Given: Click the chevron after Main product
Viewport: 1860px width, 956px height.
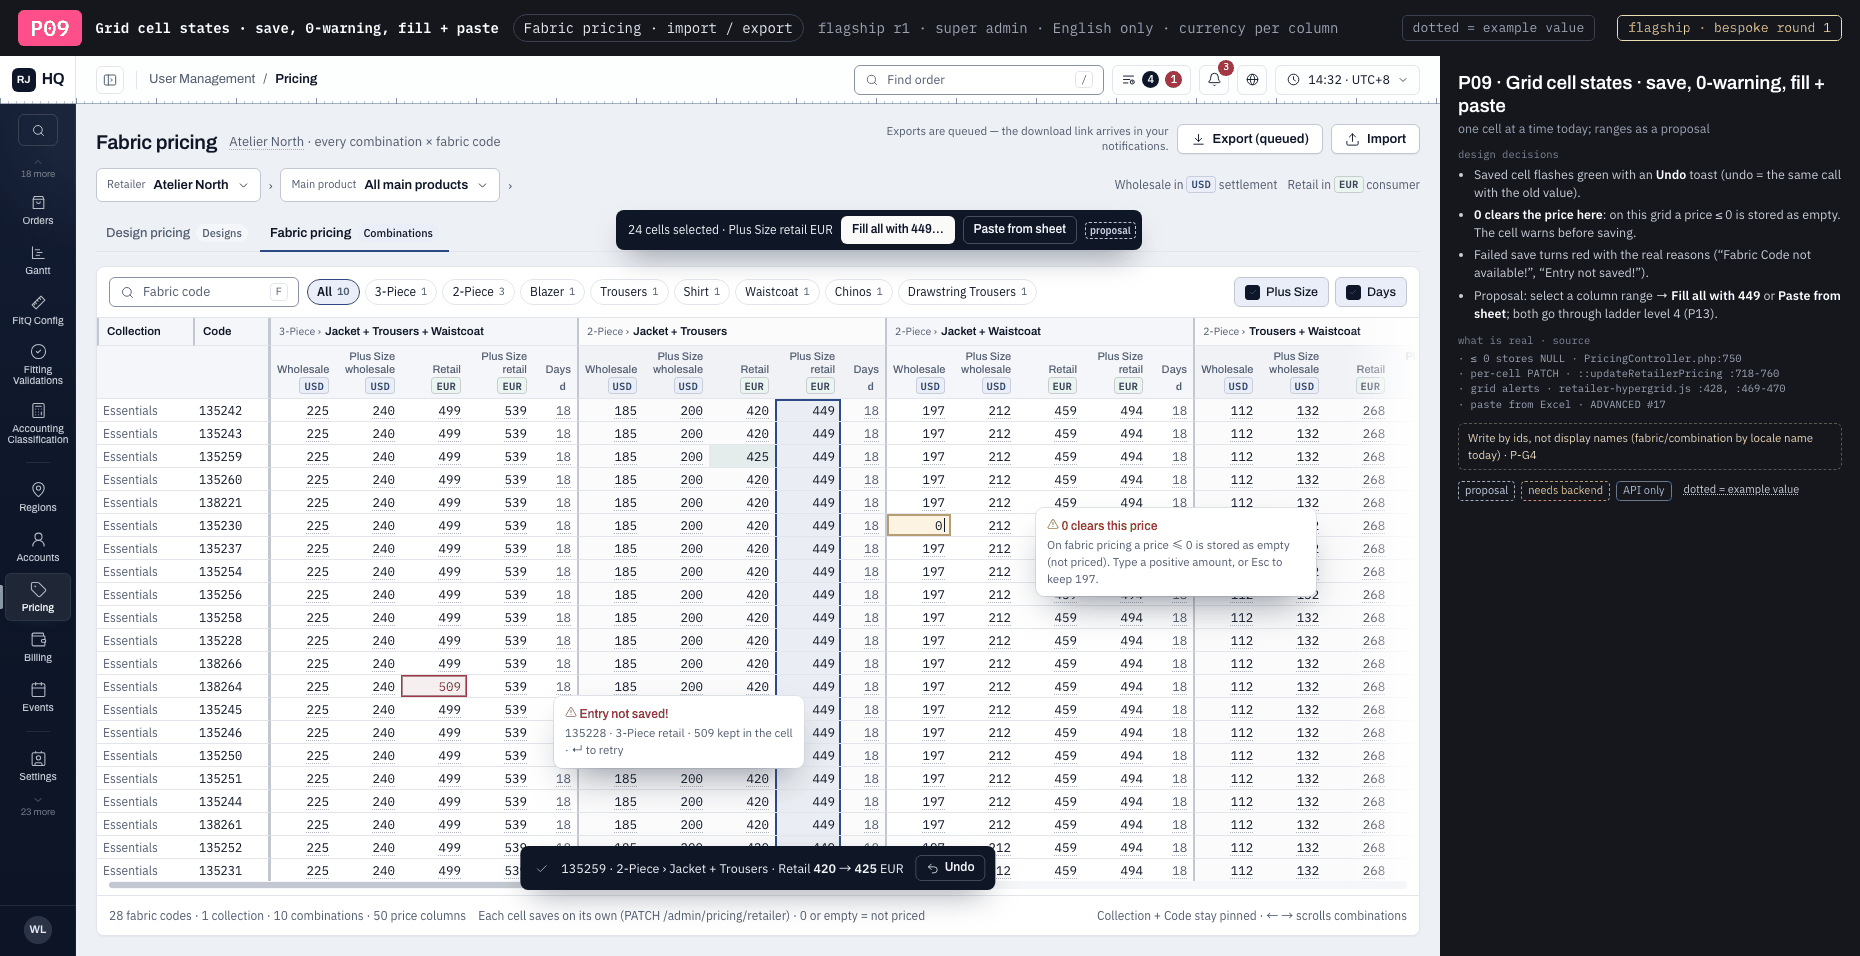Looking at the screenshot, I should click(510, 186).
